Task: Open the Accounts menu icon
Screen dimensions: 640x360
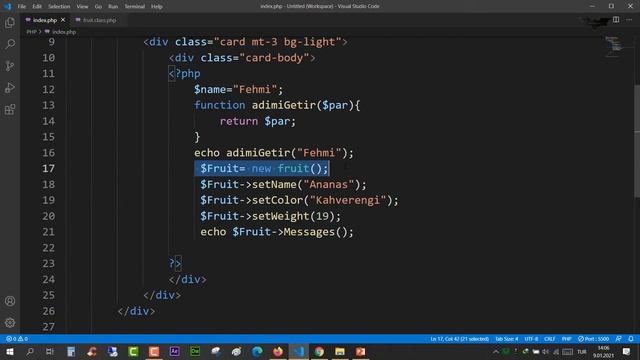Action: point(10,301)
